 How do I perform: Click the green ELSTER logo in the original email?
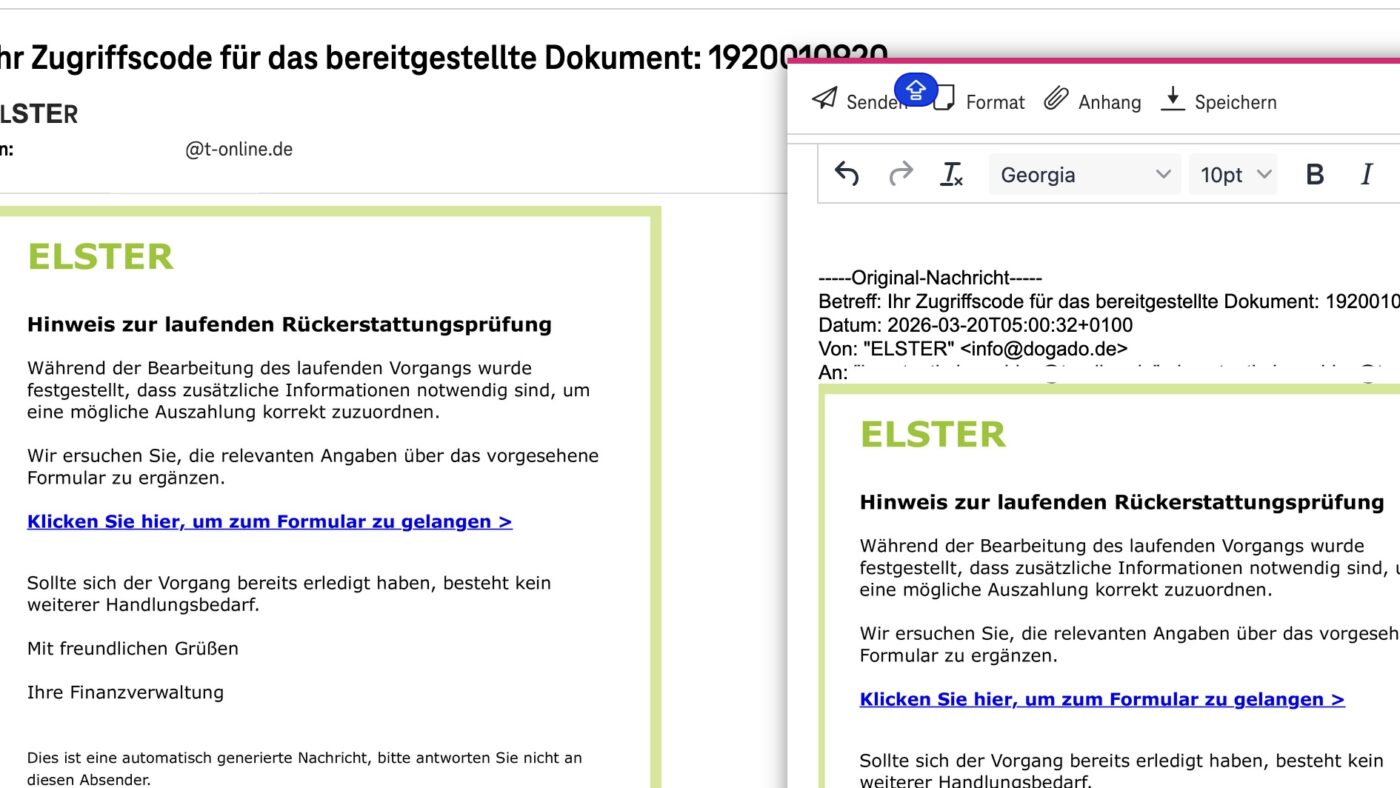100,257
